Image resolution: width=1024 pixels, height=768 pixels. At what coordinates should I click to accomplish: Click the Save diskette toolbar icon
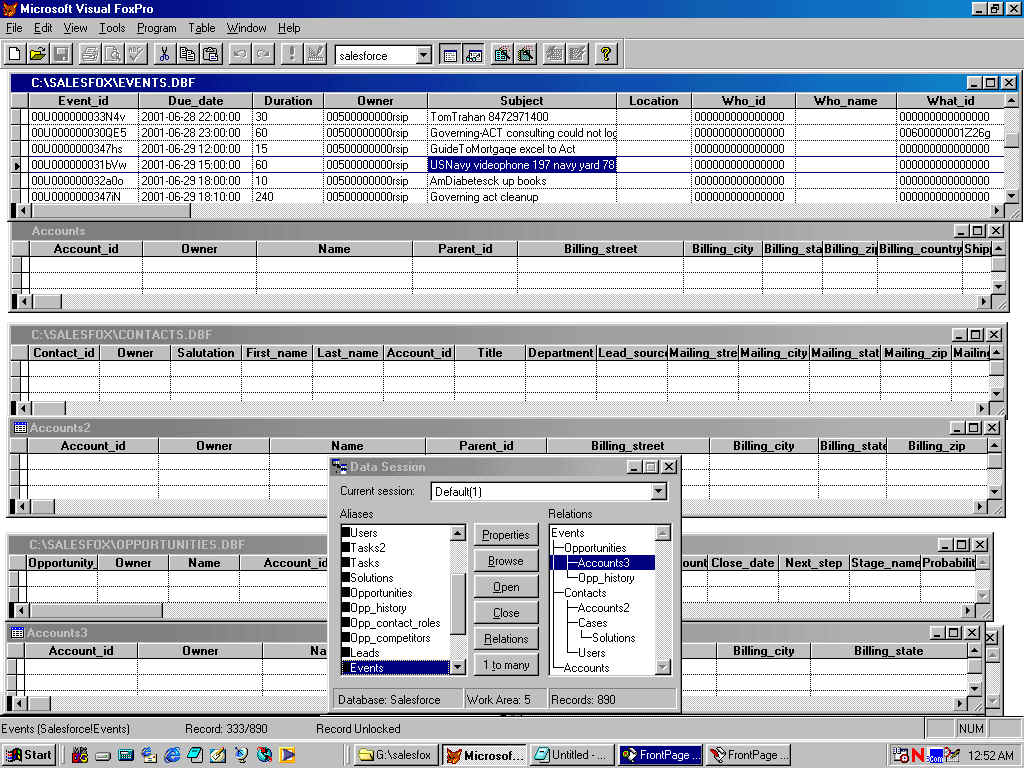[61, 54]
